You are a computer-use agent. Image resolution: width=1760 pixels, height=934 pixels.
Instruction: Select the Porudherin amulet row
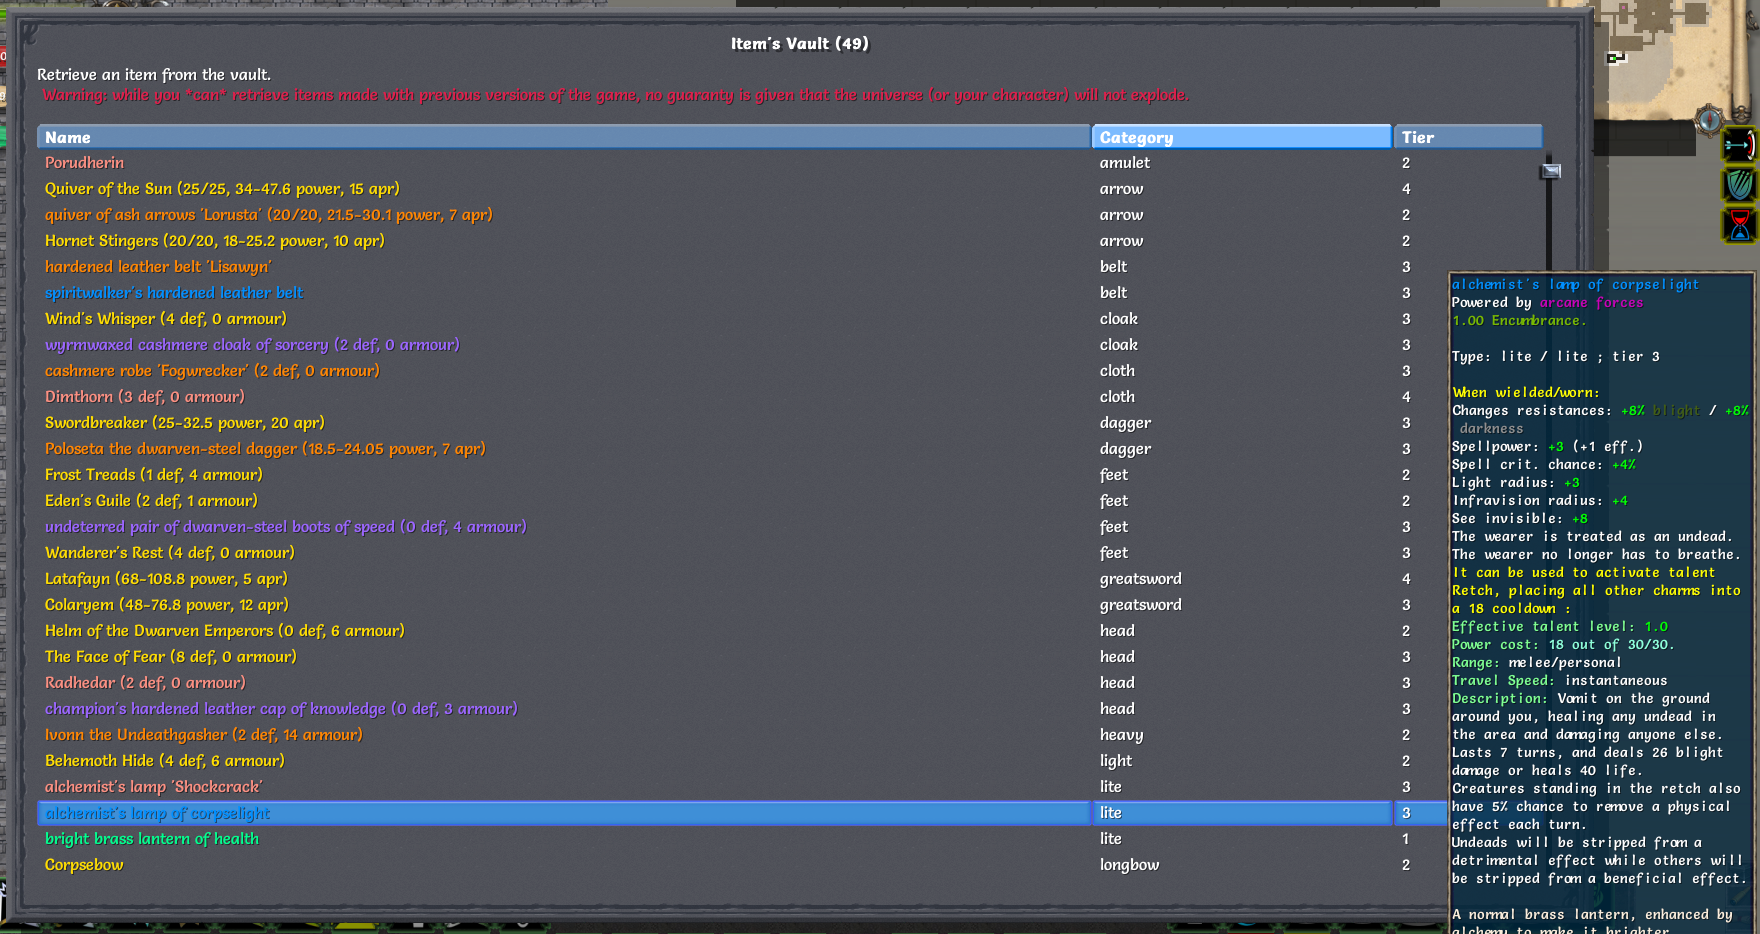[x=564, y=163]
